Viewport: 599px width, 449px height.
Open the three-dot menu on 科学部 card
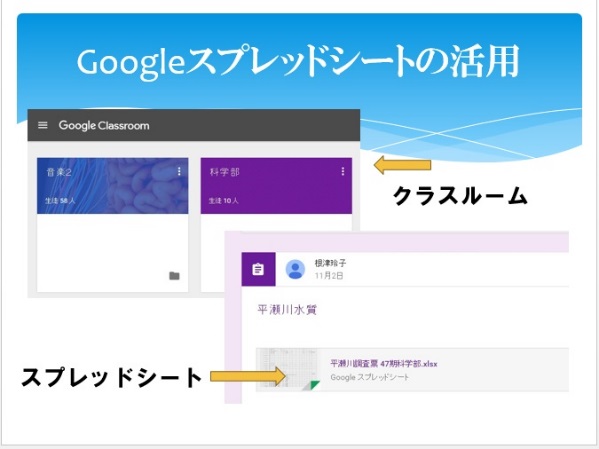pos(343,172)
